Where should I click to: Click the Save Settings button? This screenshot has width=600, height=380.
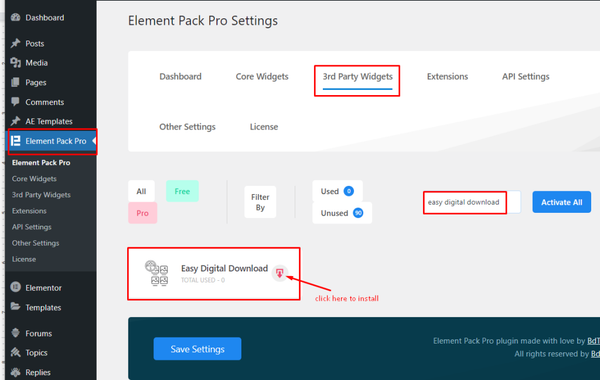point(197,349)
